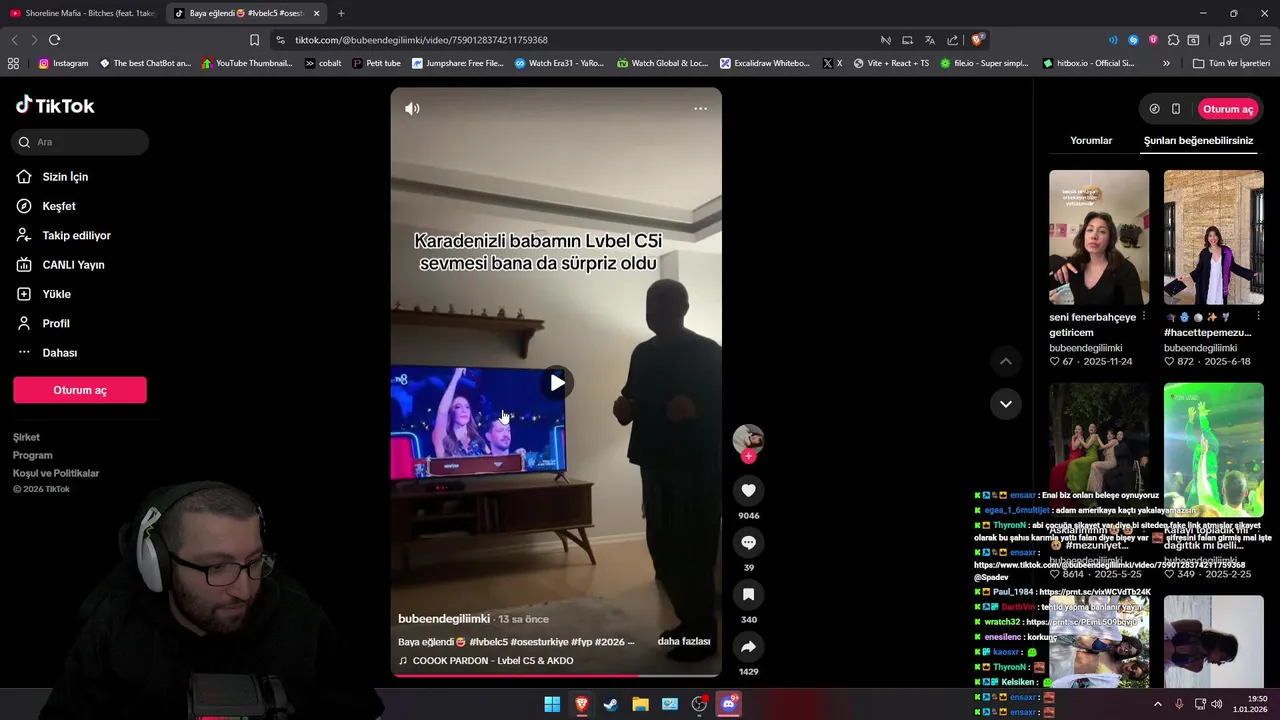Open the creator's profile avatar beside the video

[748, 439]
